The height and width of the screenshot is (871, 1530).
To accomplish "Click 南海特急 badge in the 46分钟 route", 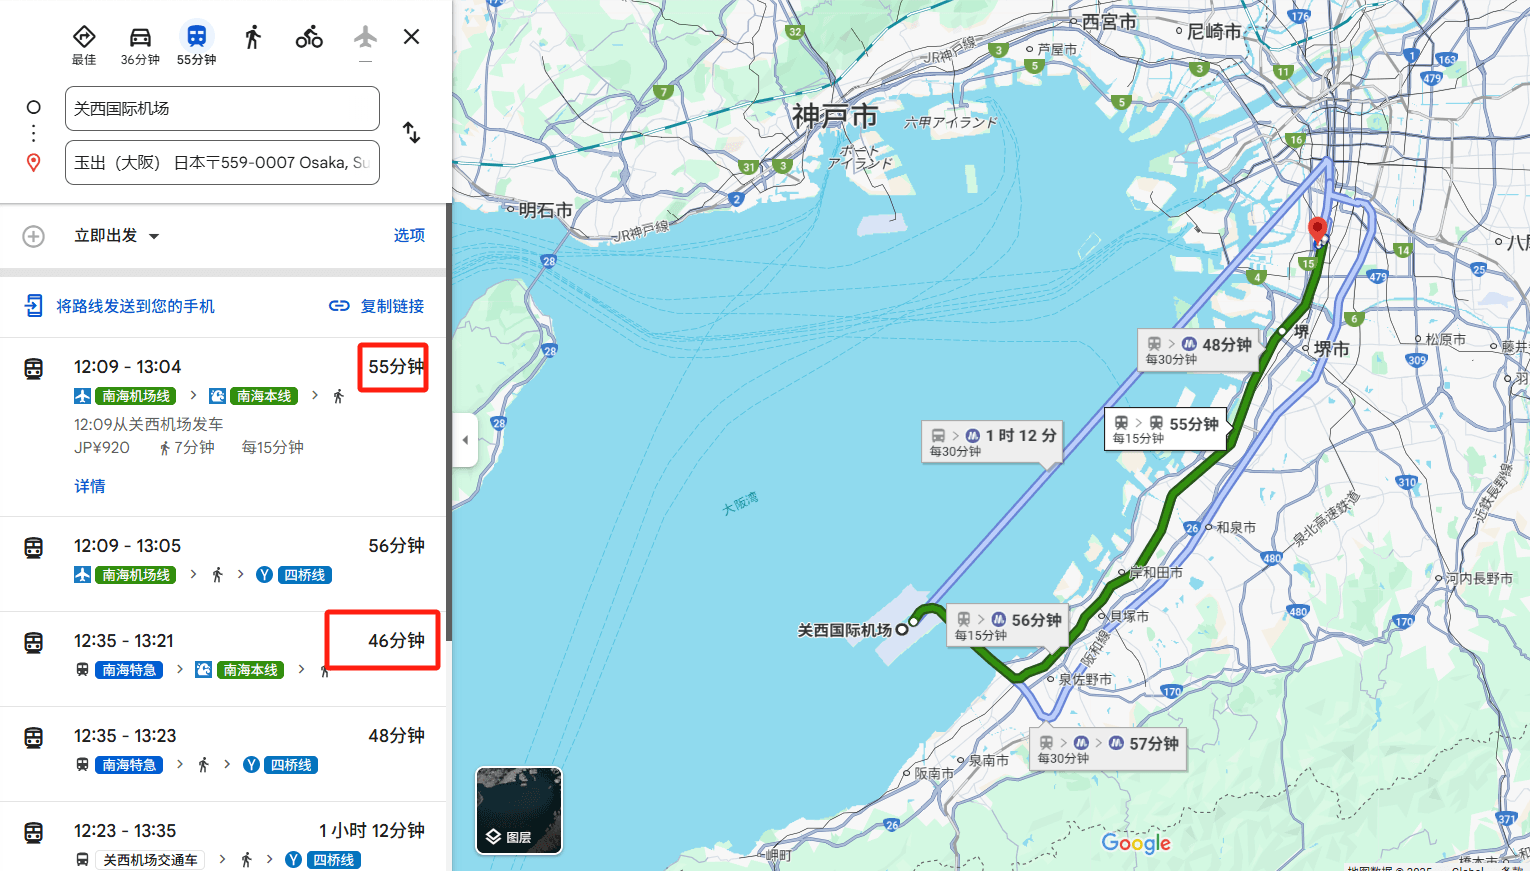I will coord(129,670).
